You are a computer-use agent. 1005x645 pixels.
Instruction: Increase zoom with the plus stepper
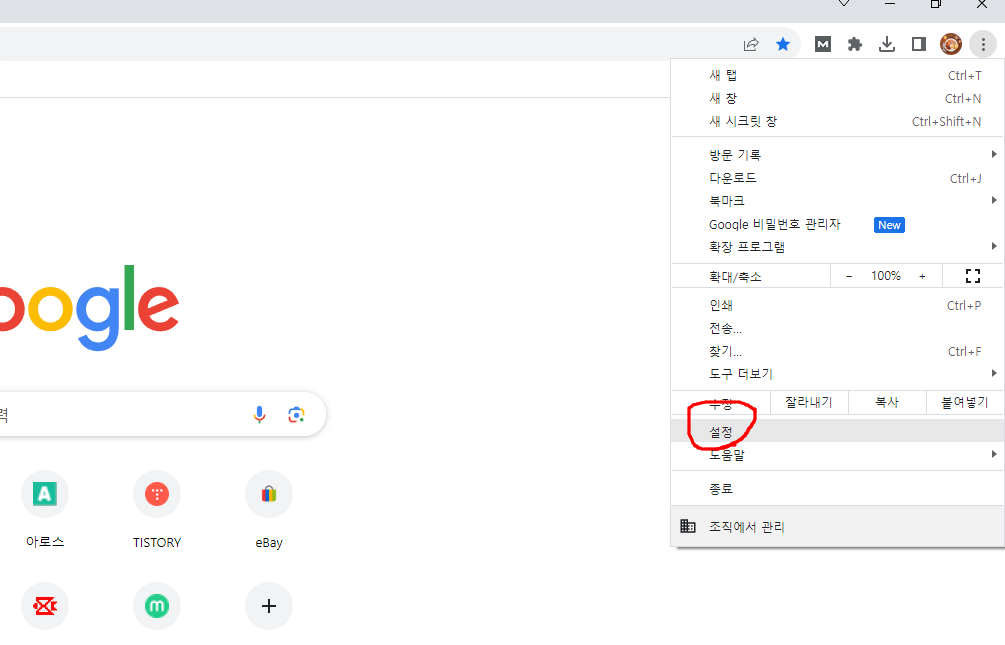pyautogui.click(x=922, y=275)
